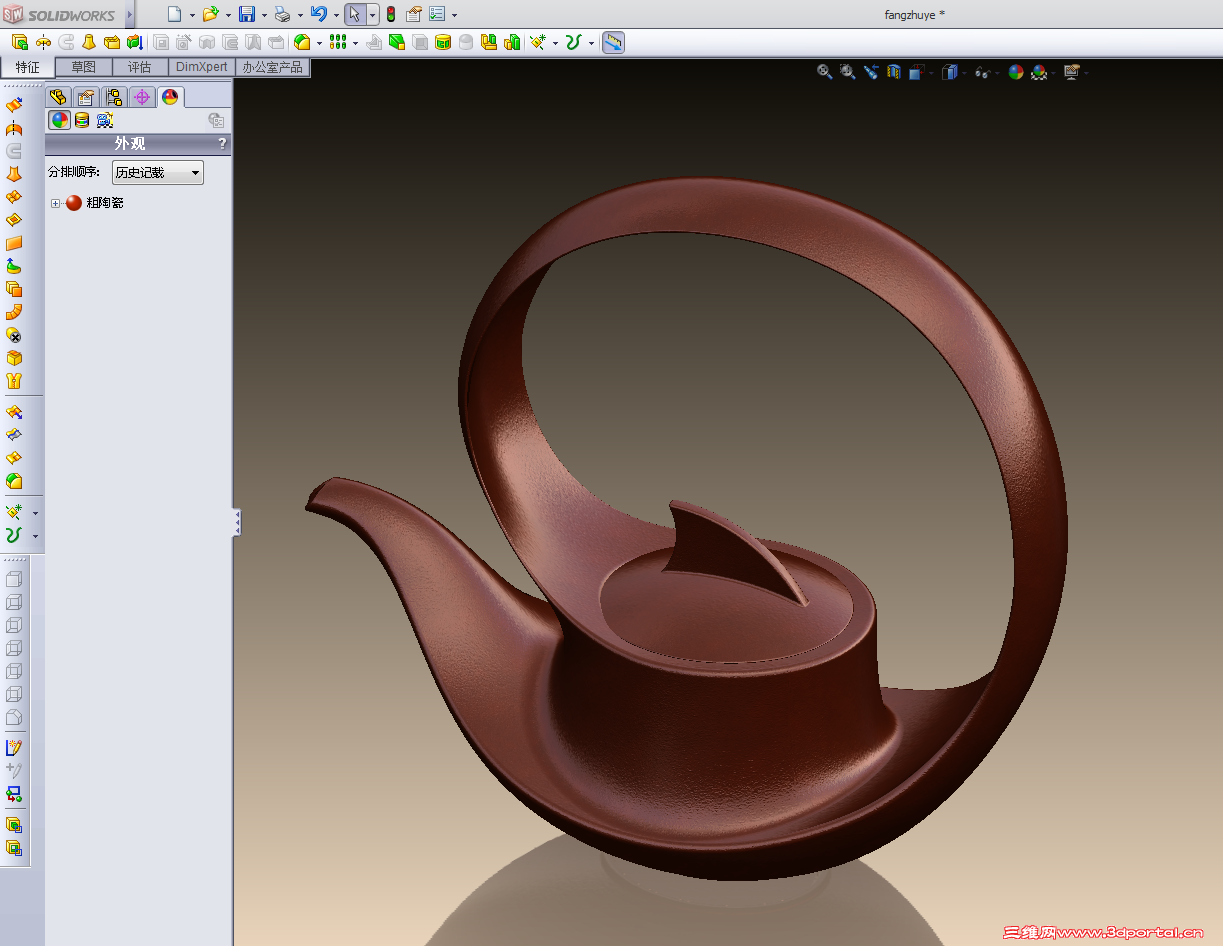
Task: Open the 历史记载 sort order dropdown
Action: click(157, 172)
